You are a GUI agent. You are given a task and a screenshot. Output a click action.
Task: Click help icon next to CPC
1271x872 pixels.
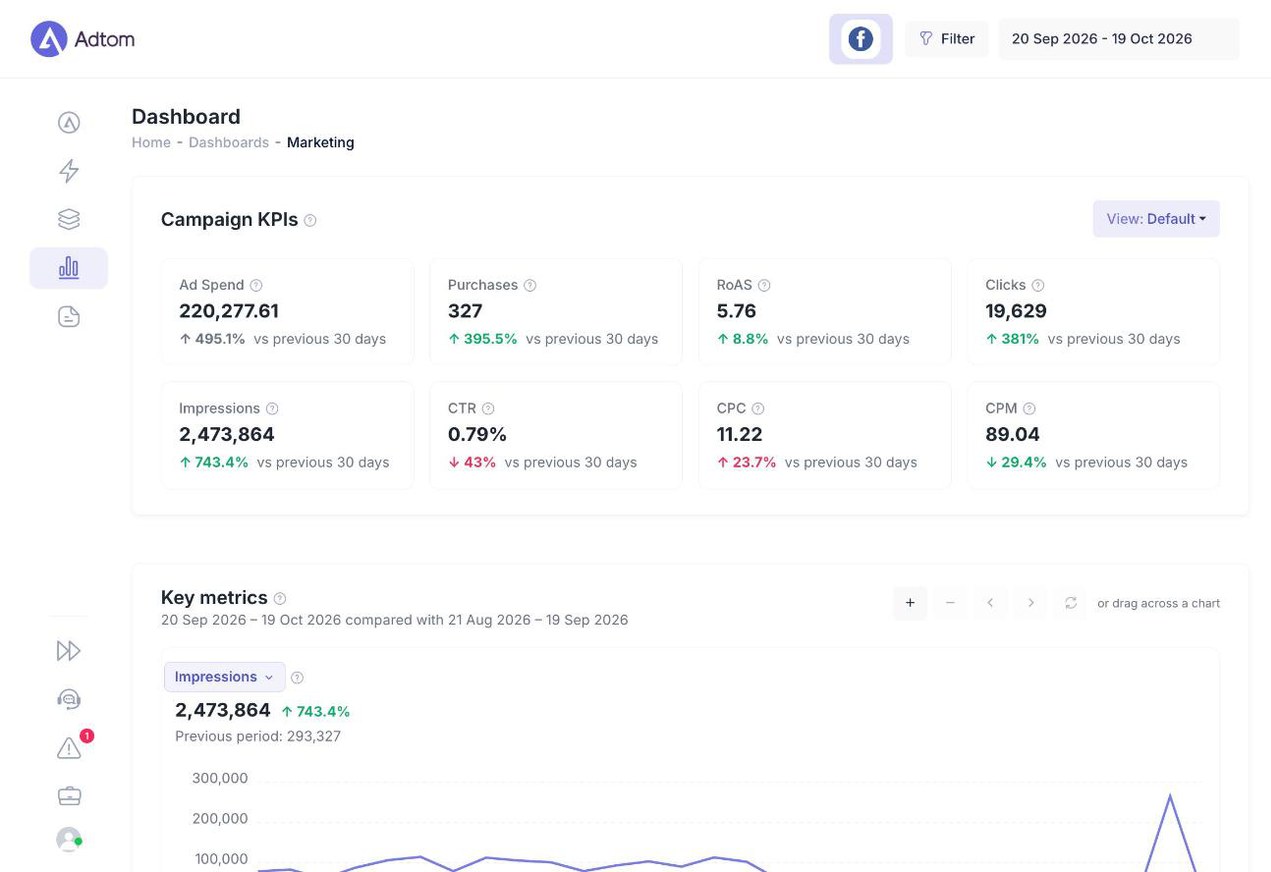[758, 409]
